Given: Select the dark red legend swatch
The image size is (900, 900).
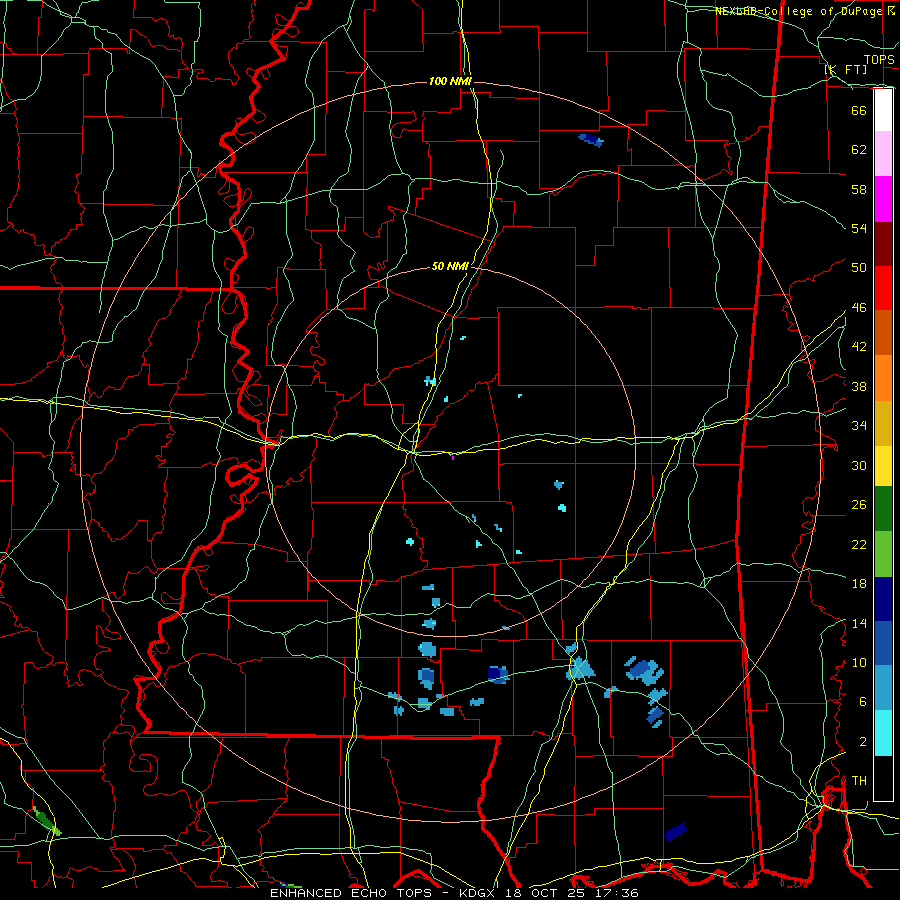Looking at the screenshot, I should click(883, 243).
